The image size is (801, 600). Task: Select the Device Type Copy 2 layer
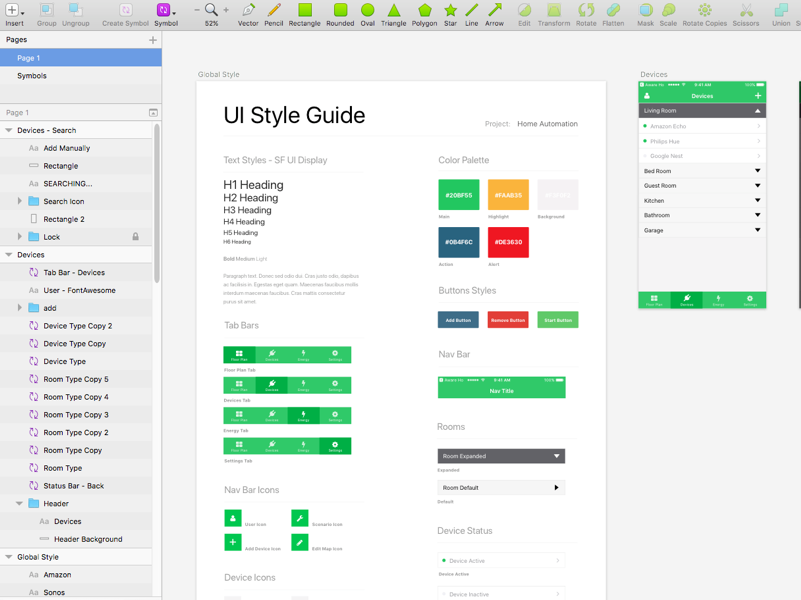(x=76, y=326)
